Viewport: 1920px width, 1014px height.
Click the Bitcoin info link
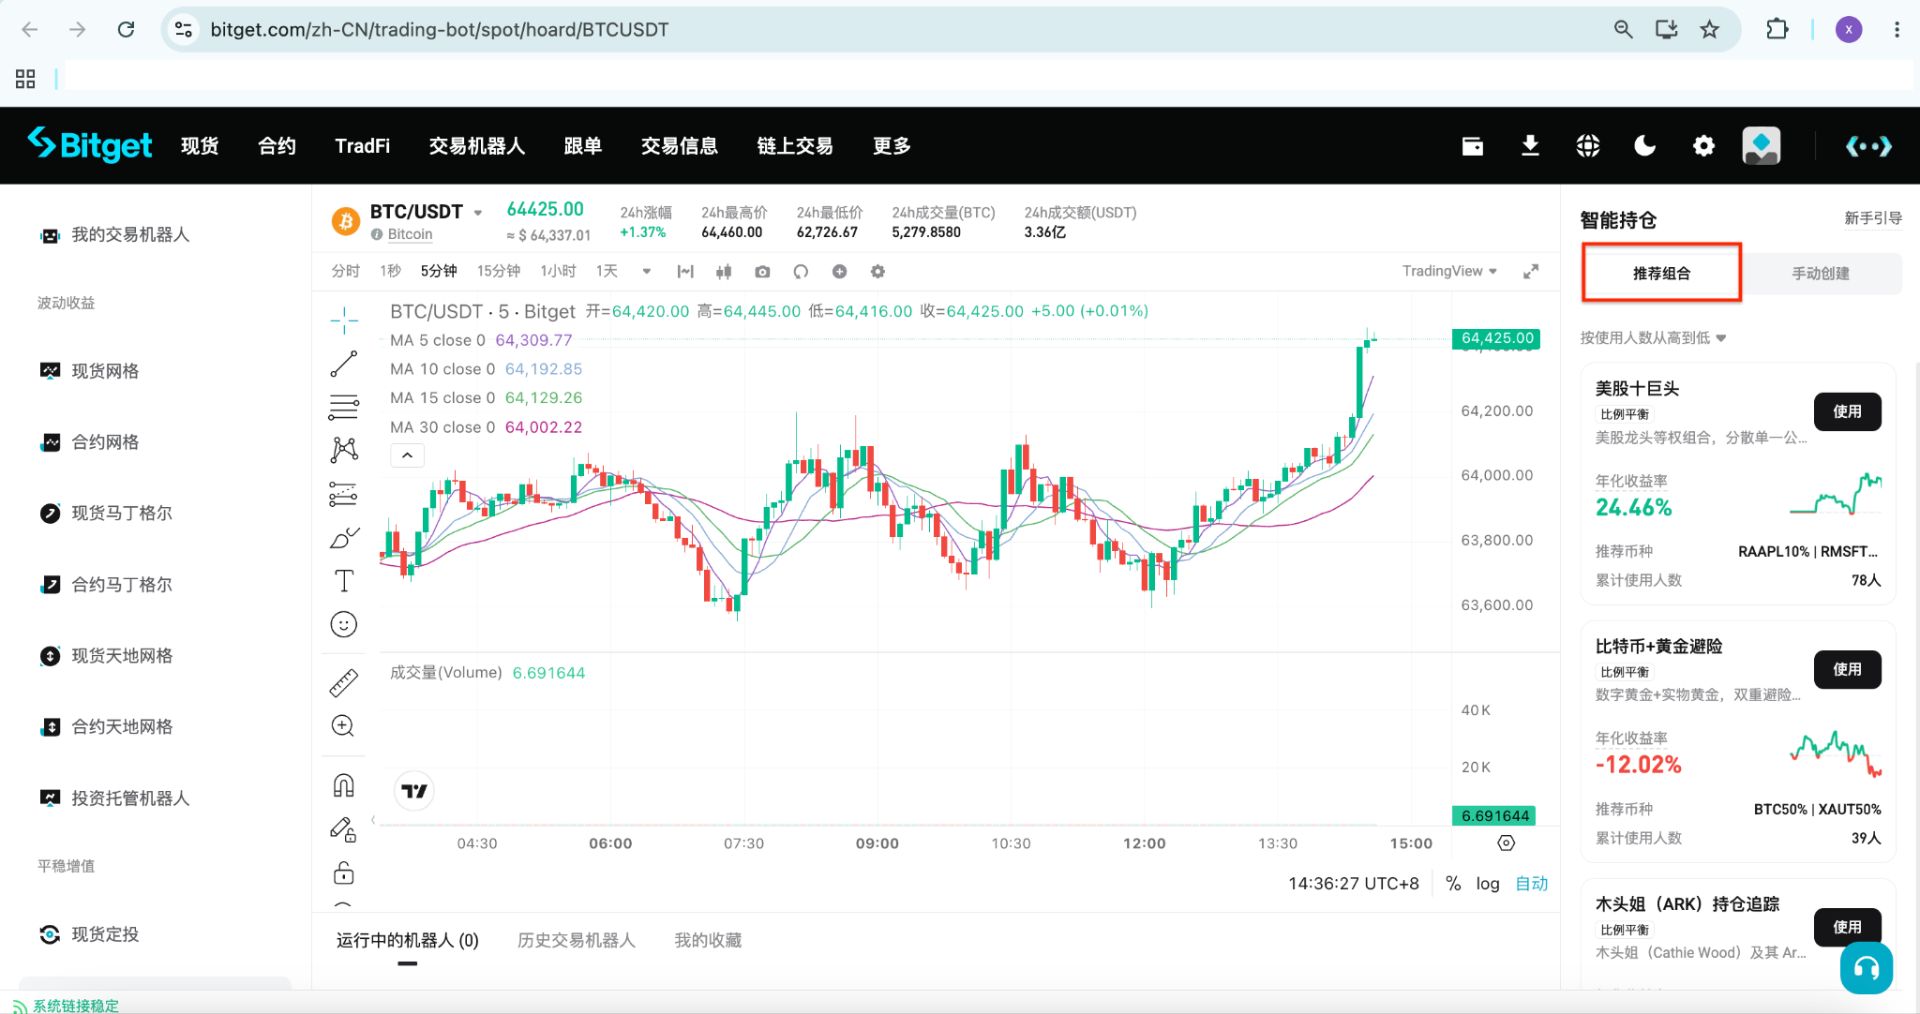tap(410, 234)
